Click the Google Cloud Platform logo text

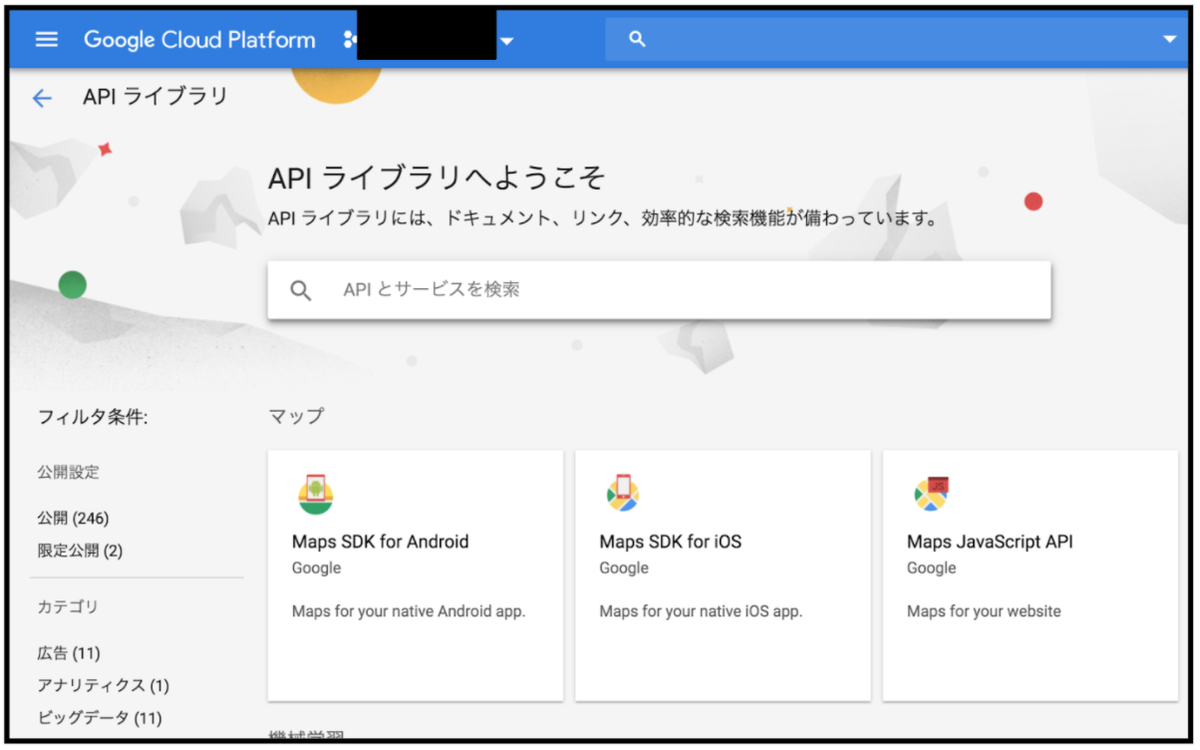coord(199,40)
